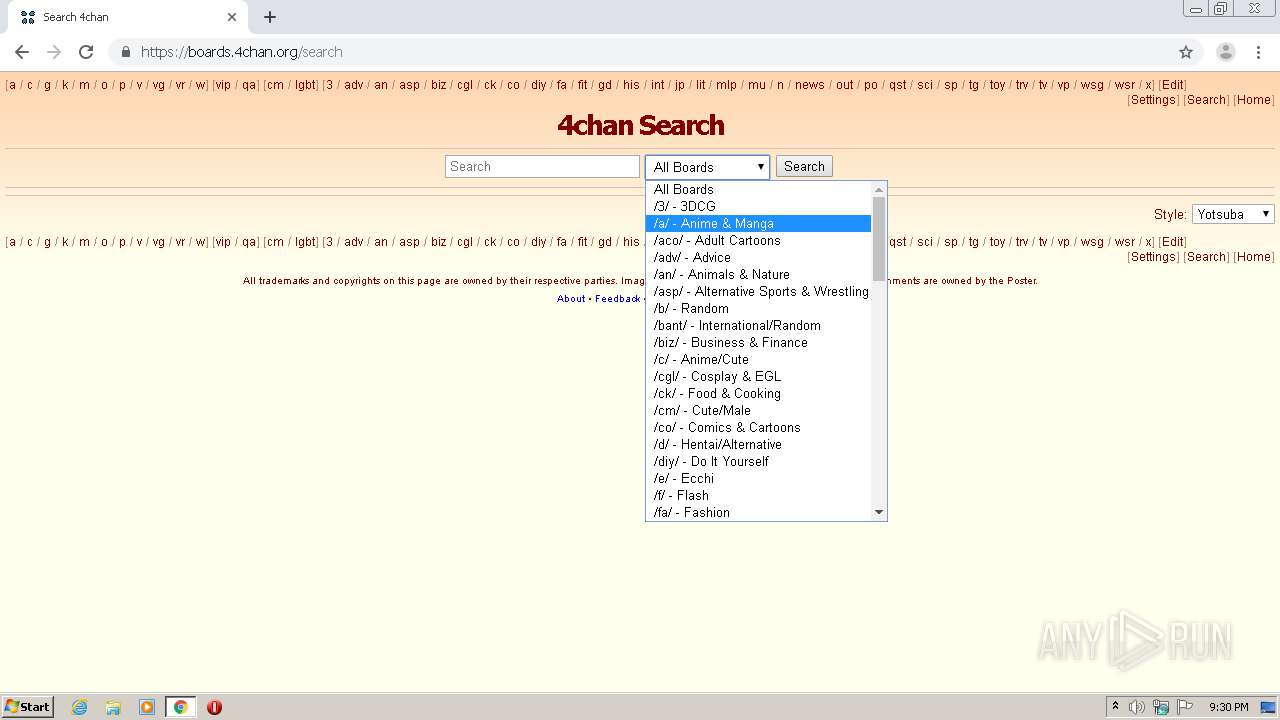
Task: Select /cm/ - Cute/Male option
Action: click(758, 410)
